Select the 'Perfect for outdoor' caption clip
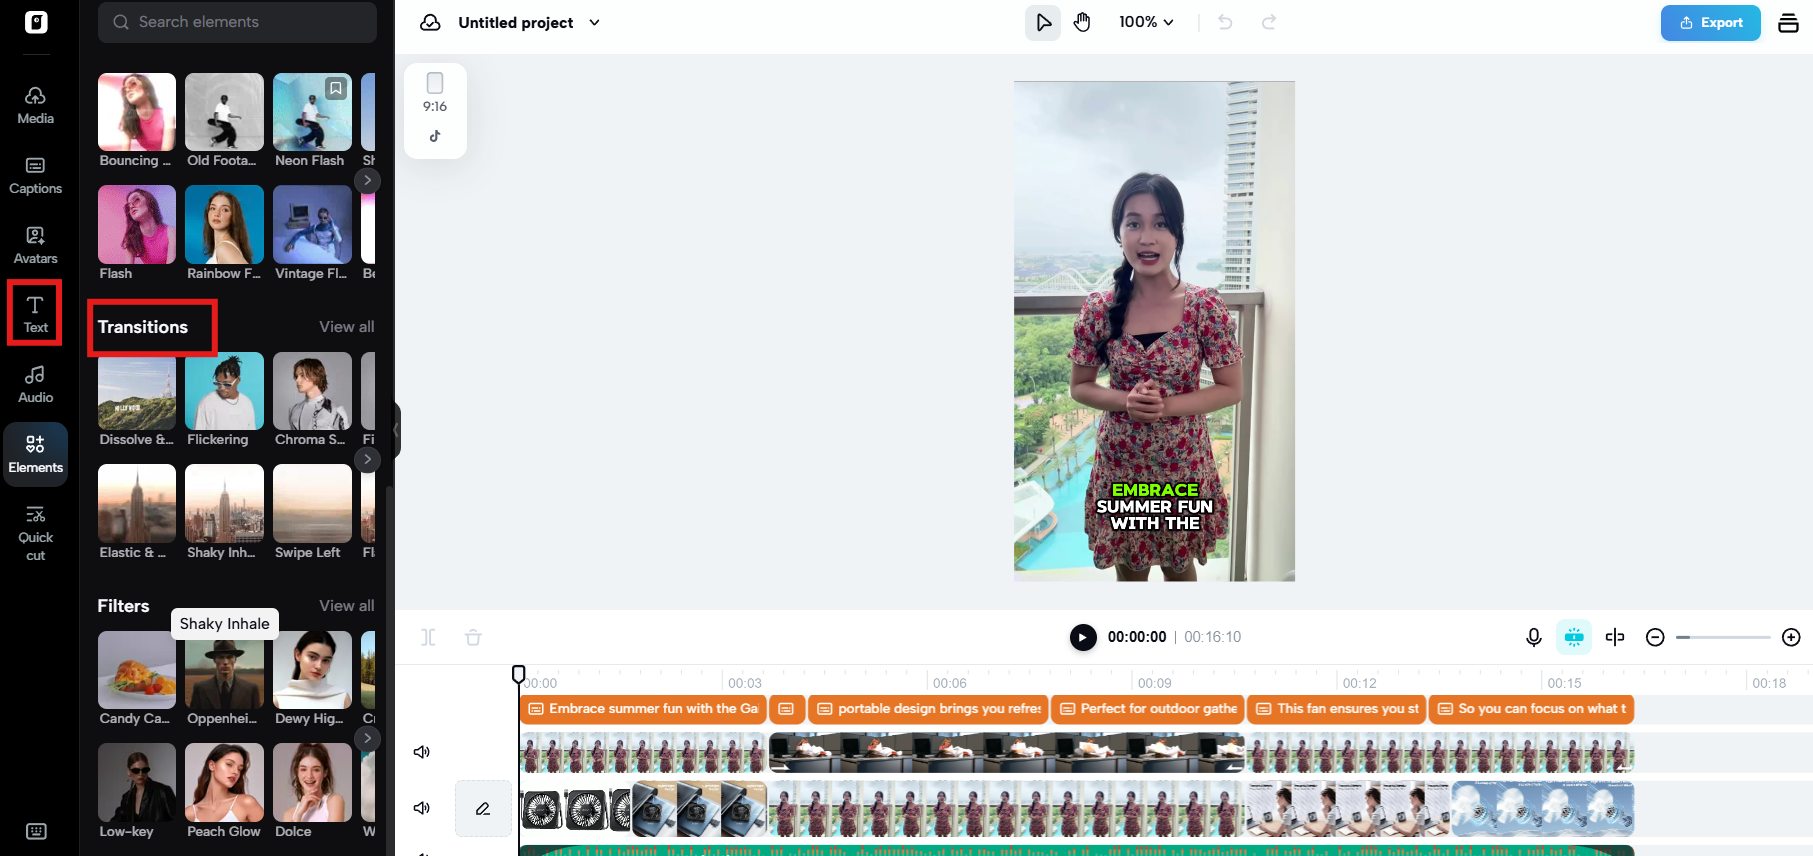This screenshot has height=856, width=1813. tap(1148, 709)
